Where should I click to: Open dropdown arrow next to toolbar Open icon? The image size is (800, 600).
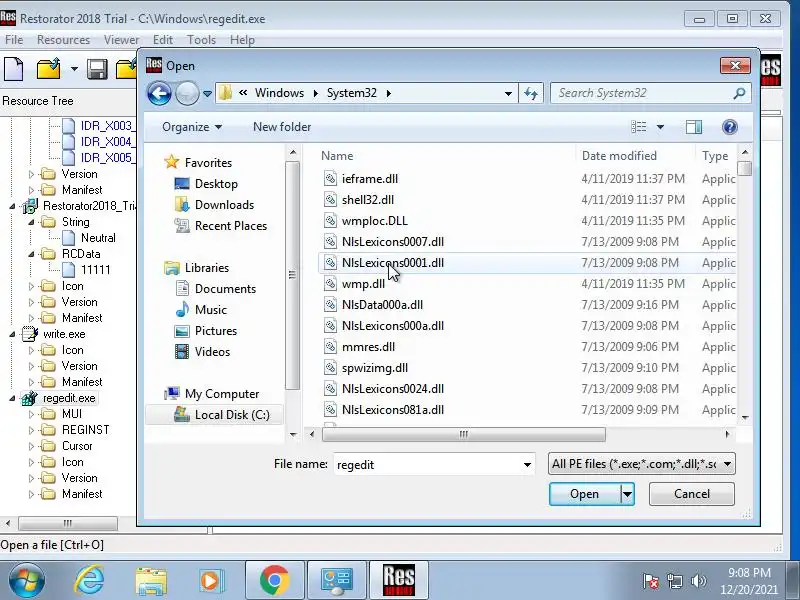tap(74, 69)
